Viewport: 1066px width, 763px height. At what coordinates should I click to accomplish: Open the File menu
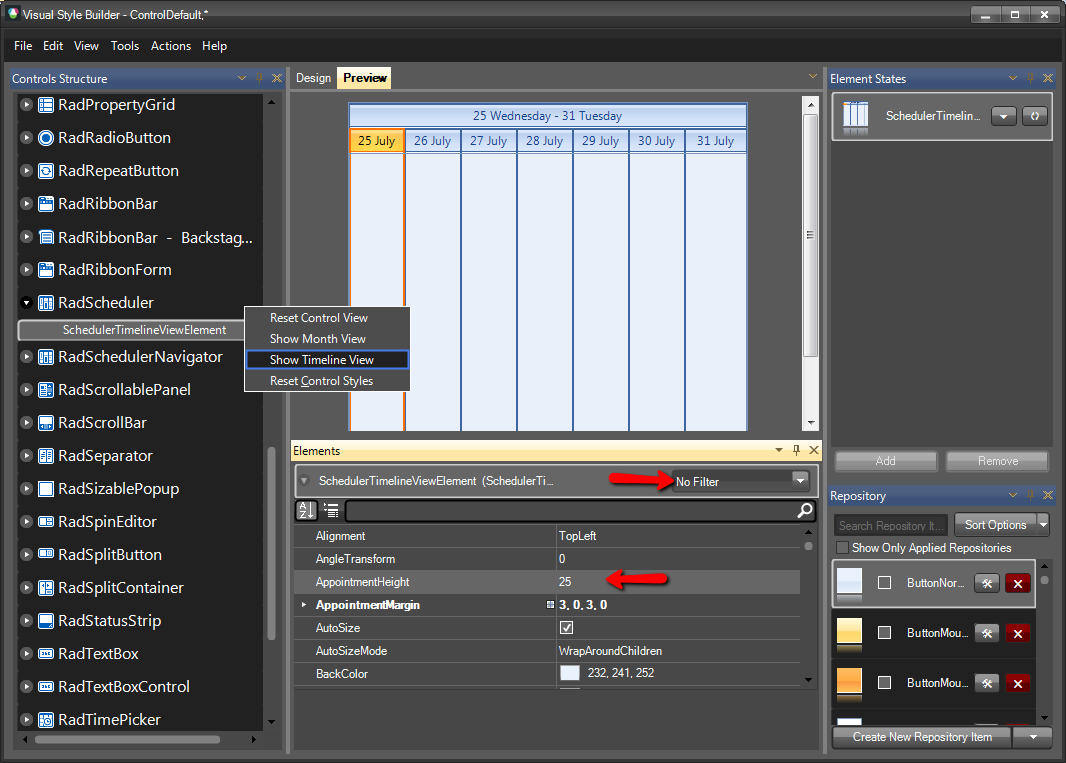(x=23, y=46)
